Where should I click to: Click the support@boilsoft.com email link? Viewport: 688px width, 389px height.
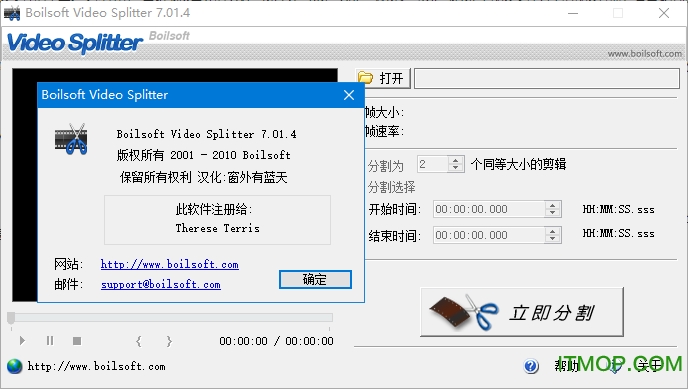tap(161, 285)
